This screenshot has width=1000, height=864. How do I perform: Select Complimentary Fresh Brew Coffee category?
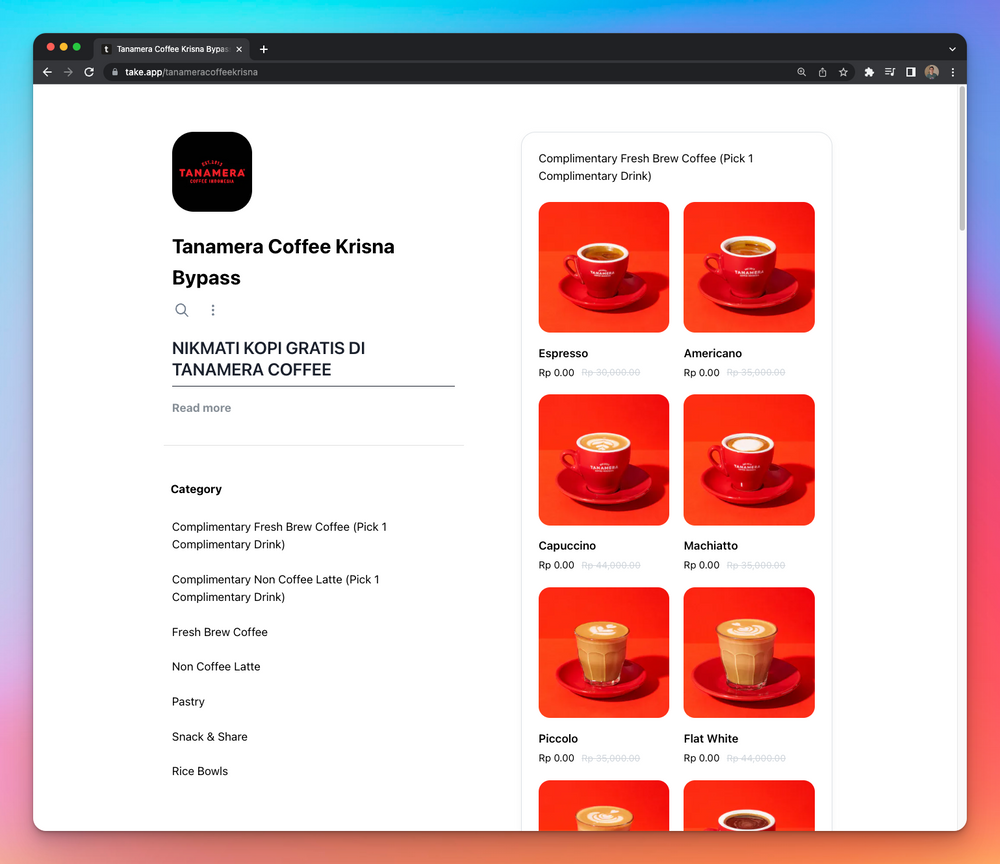point(279,536)
